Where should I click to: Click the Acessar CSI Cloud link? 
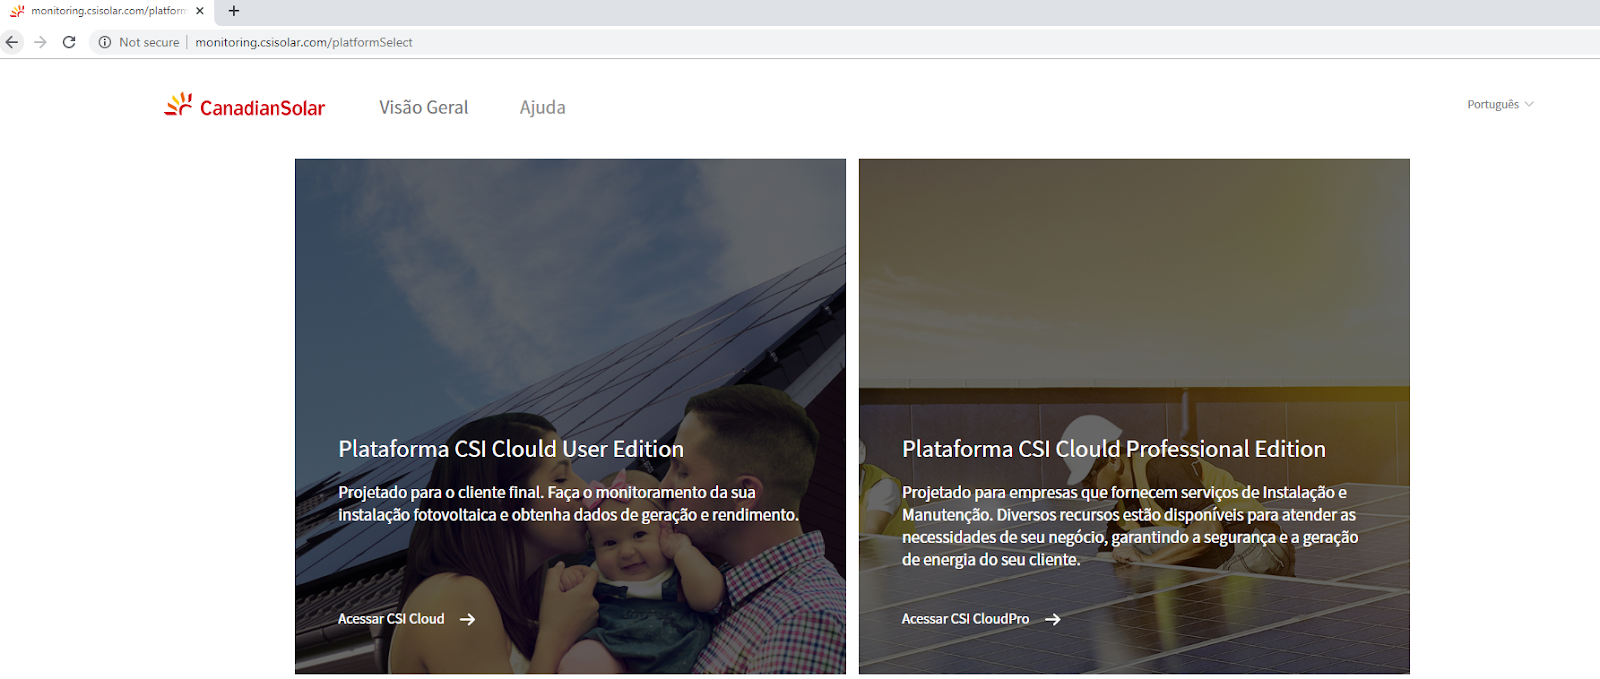pos(391,619)
